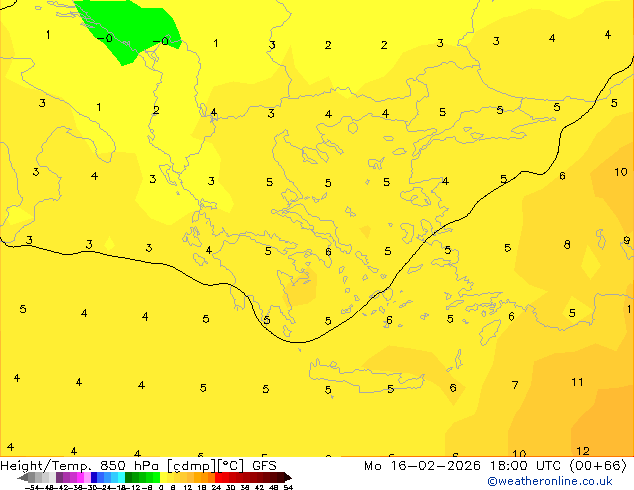Click the dark green -12°C legend swatch
Viewport: 634px width, 490px height.
(x=129, y=477)
